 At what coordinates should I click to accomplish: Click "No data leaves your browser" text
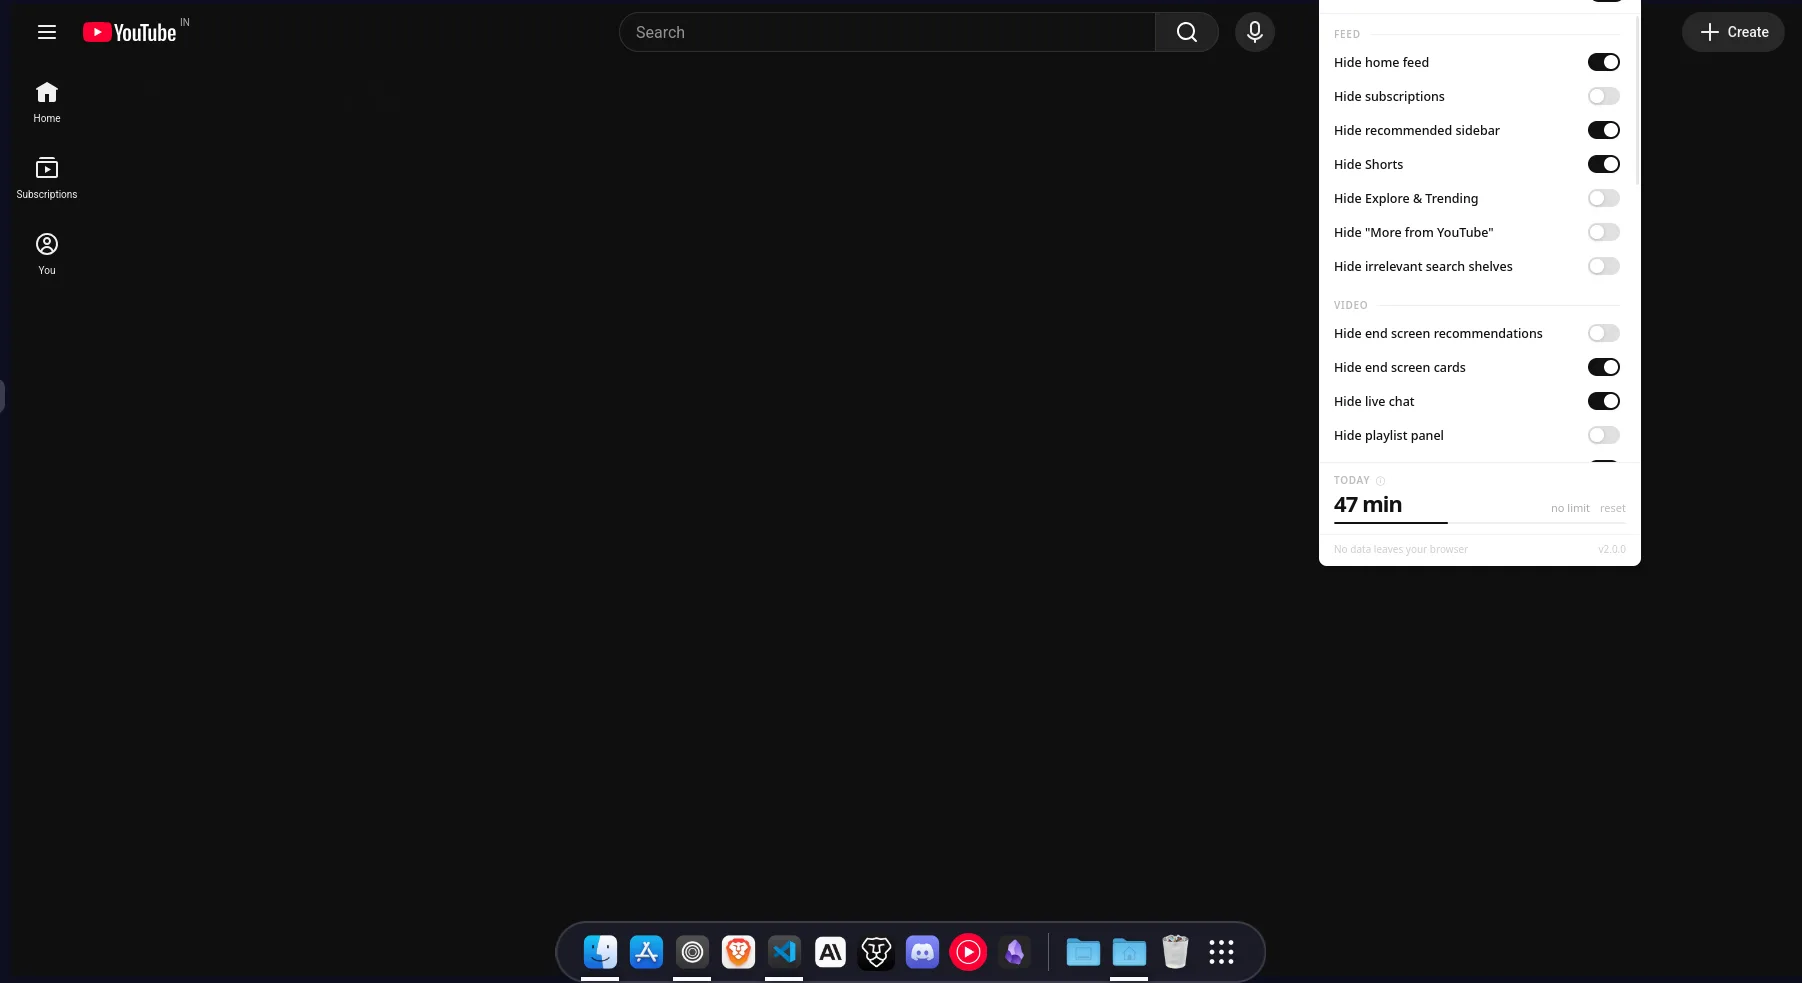[x=1400, y=549]
